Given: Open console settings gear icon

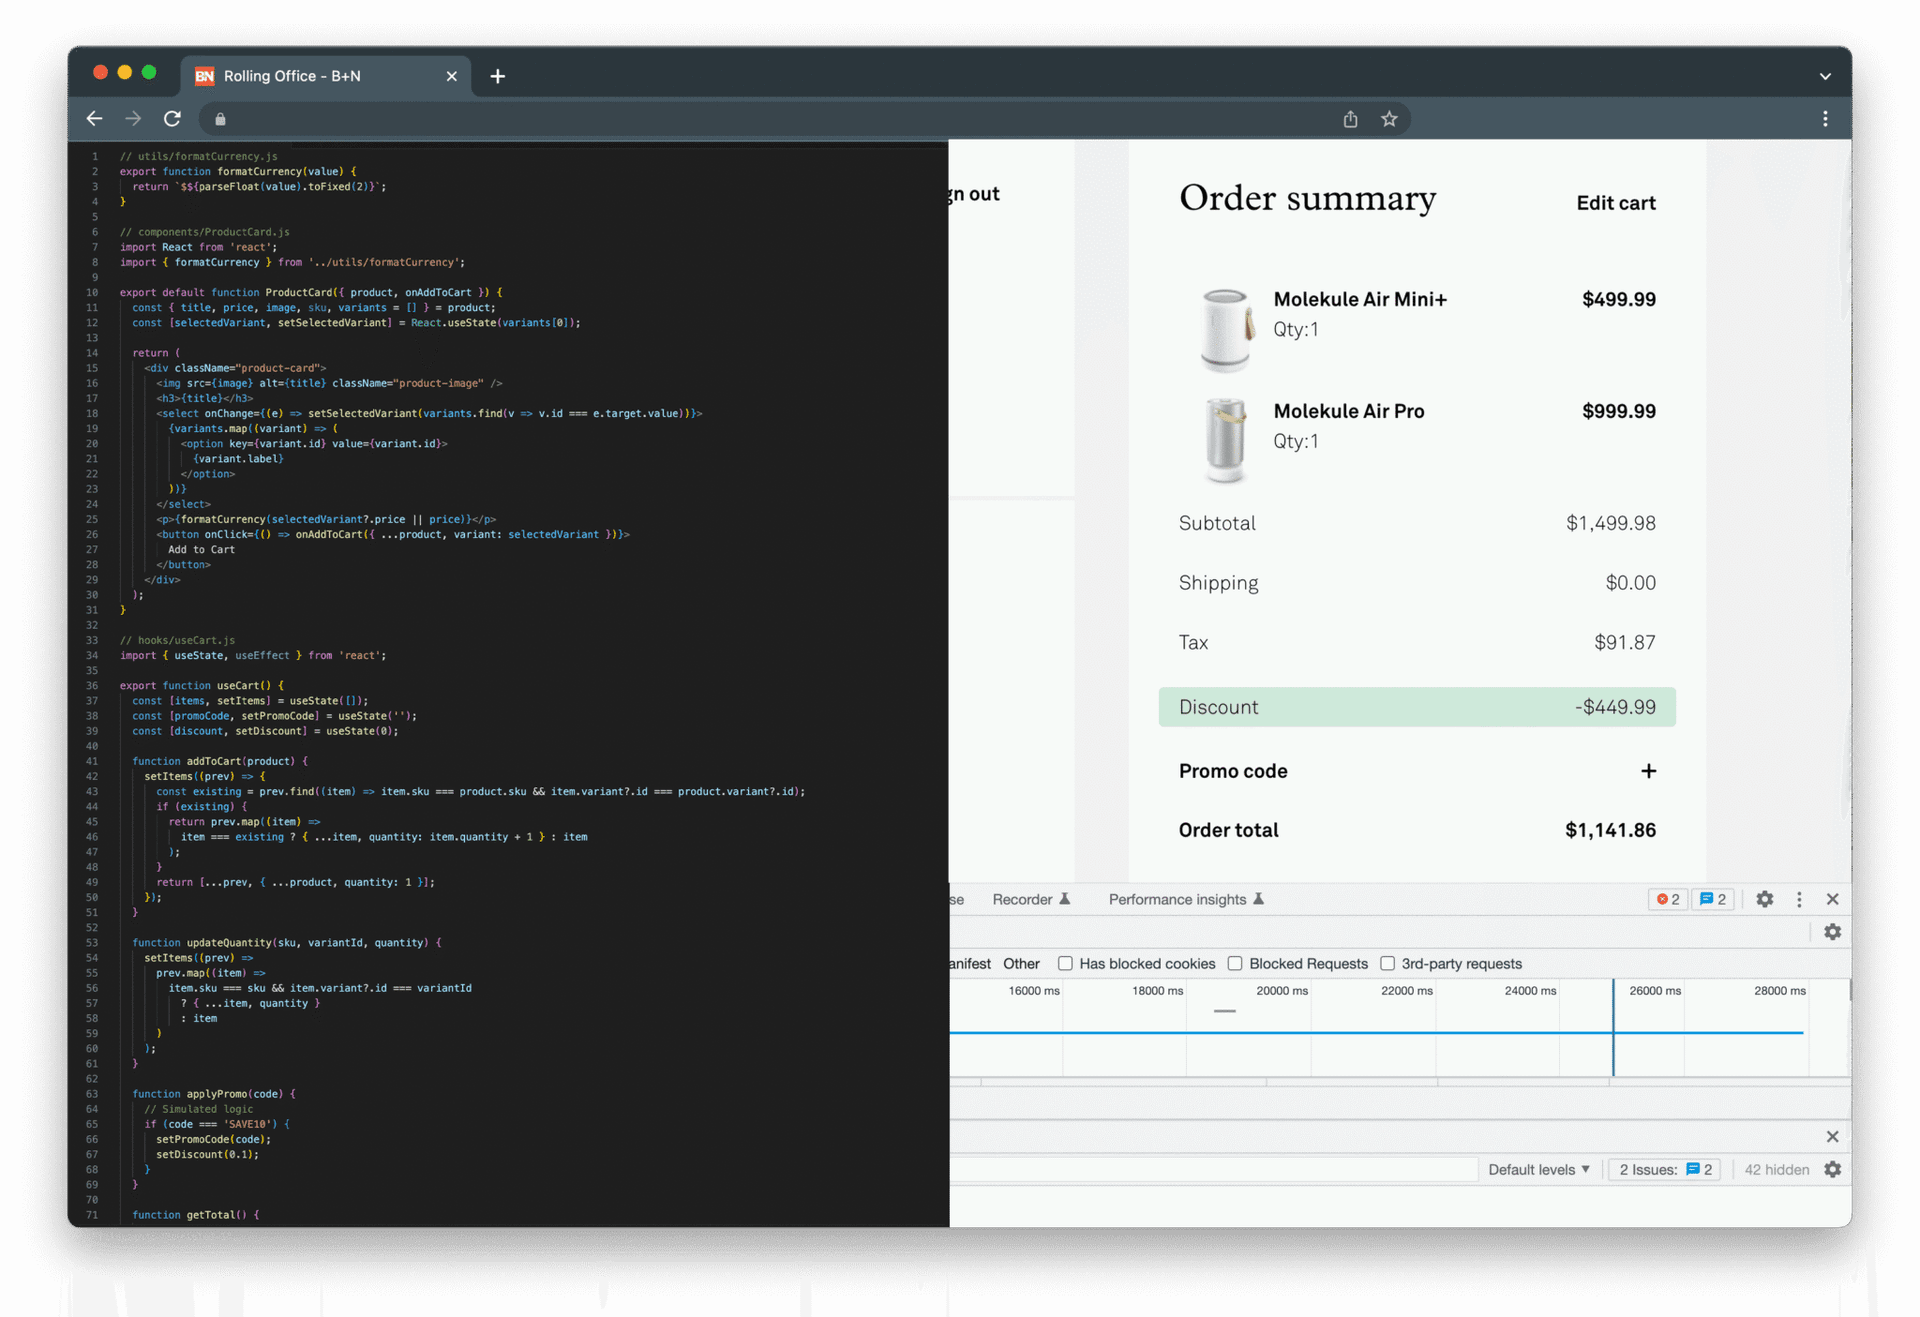Looking at the screenshot, I should pyautogui.click(x=1832, y=1170).
